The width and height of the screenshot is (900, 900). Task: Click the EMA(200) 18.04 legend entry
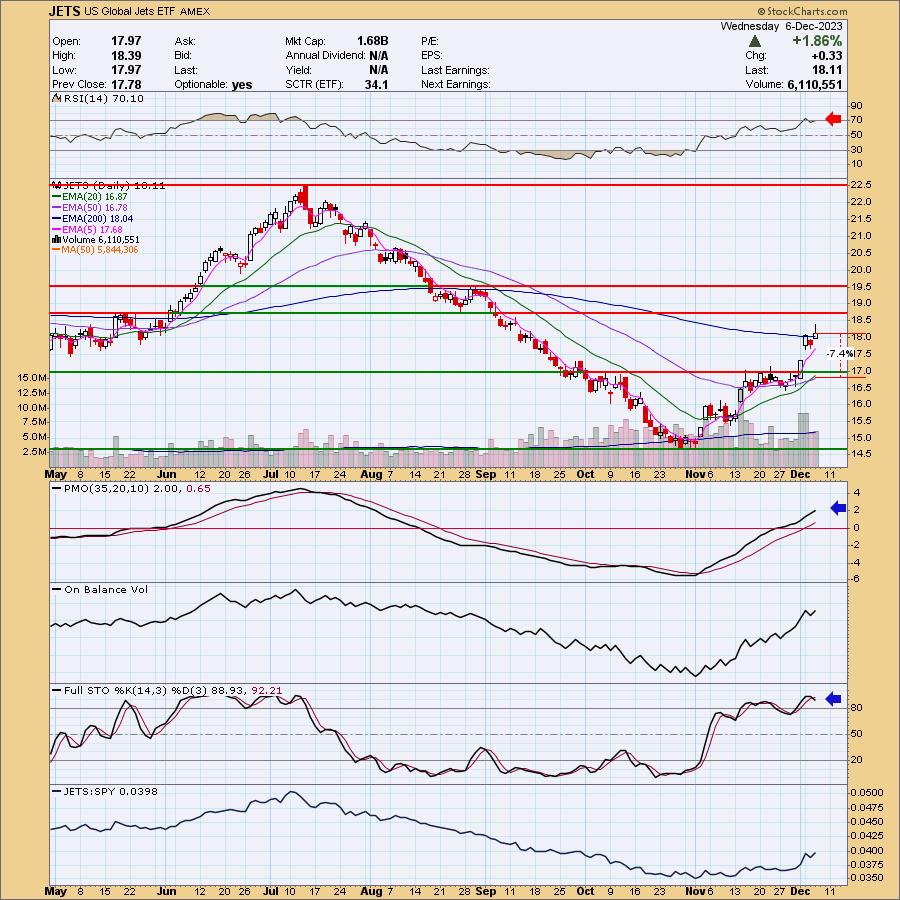(96, 218)
